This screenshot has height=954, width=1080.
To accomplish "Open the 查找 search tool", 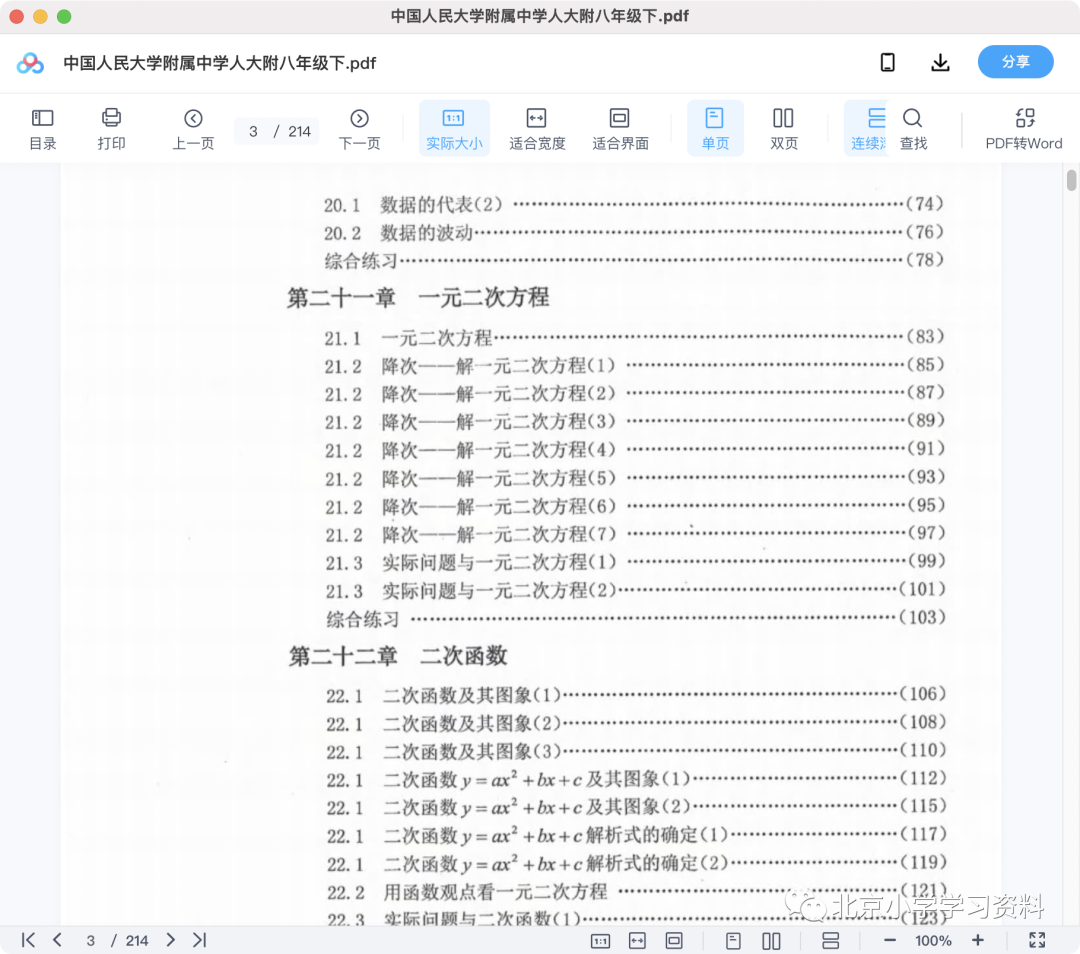I will (913, 129).
